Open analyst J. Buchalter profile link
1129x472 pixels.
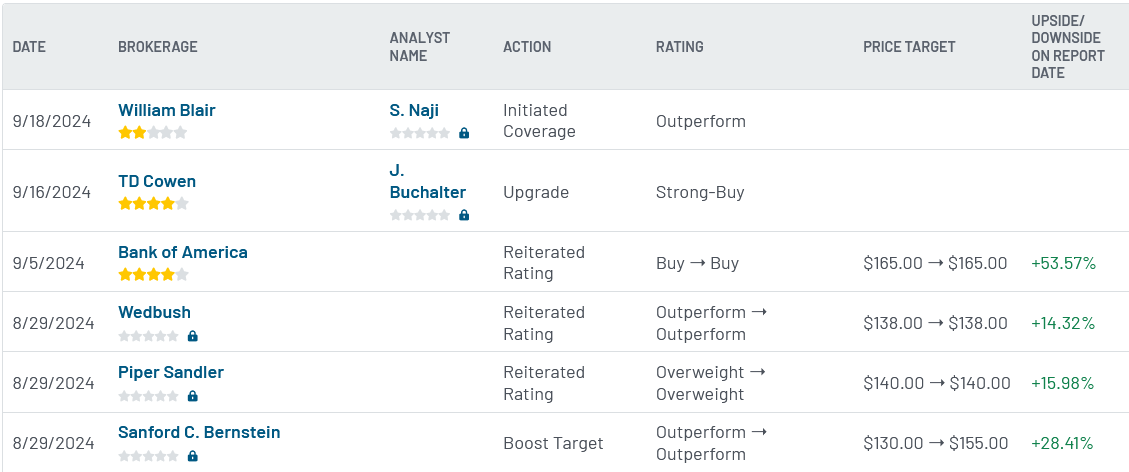[428, 181]
